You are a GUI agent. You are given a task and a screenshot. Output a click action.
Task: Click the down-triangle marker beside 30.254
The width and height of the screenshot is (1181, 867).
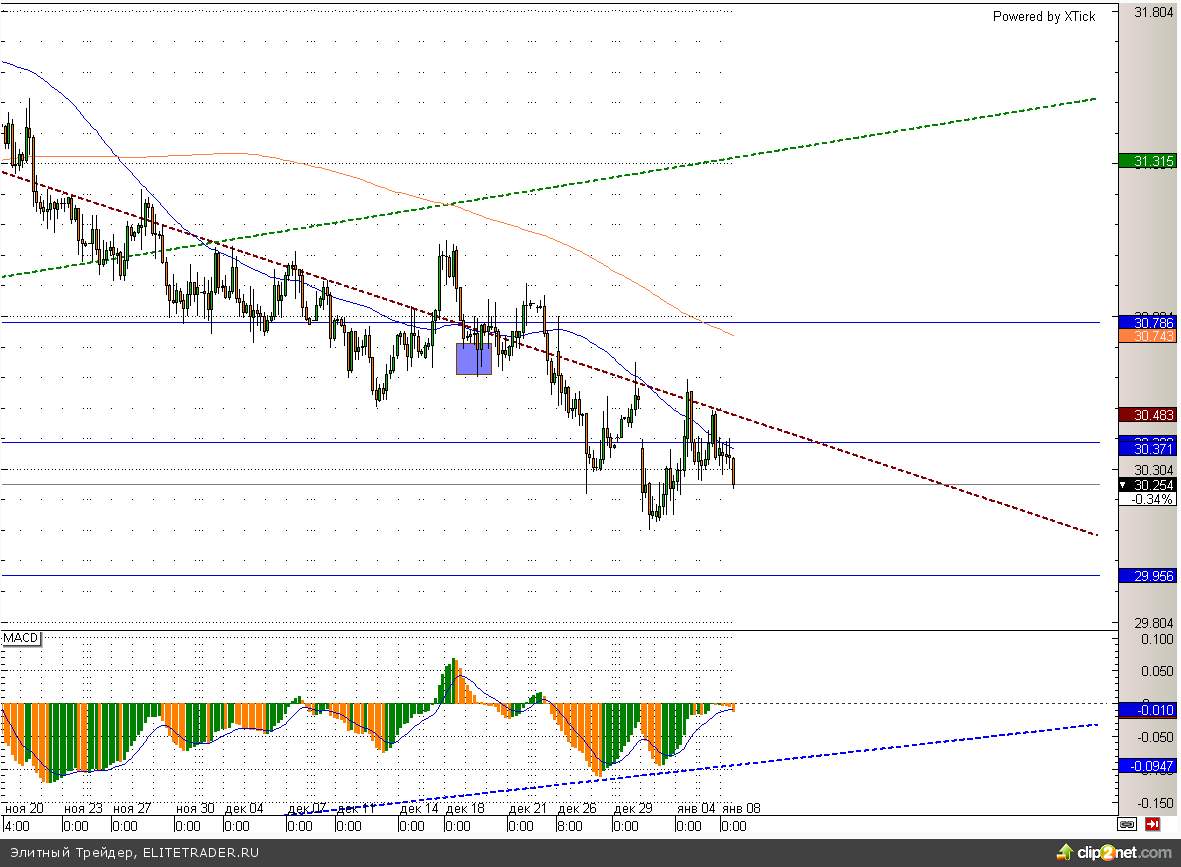pyautogui.click(x=1124, y=485)
